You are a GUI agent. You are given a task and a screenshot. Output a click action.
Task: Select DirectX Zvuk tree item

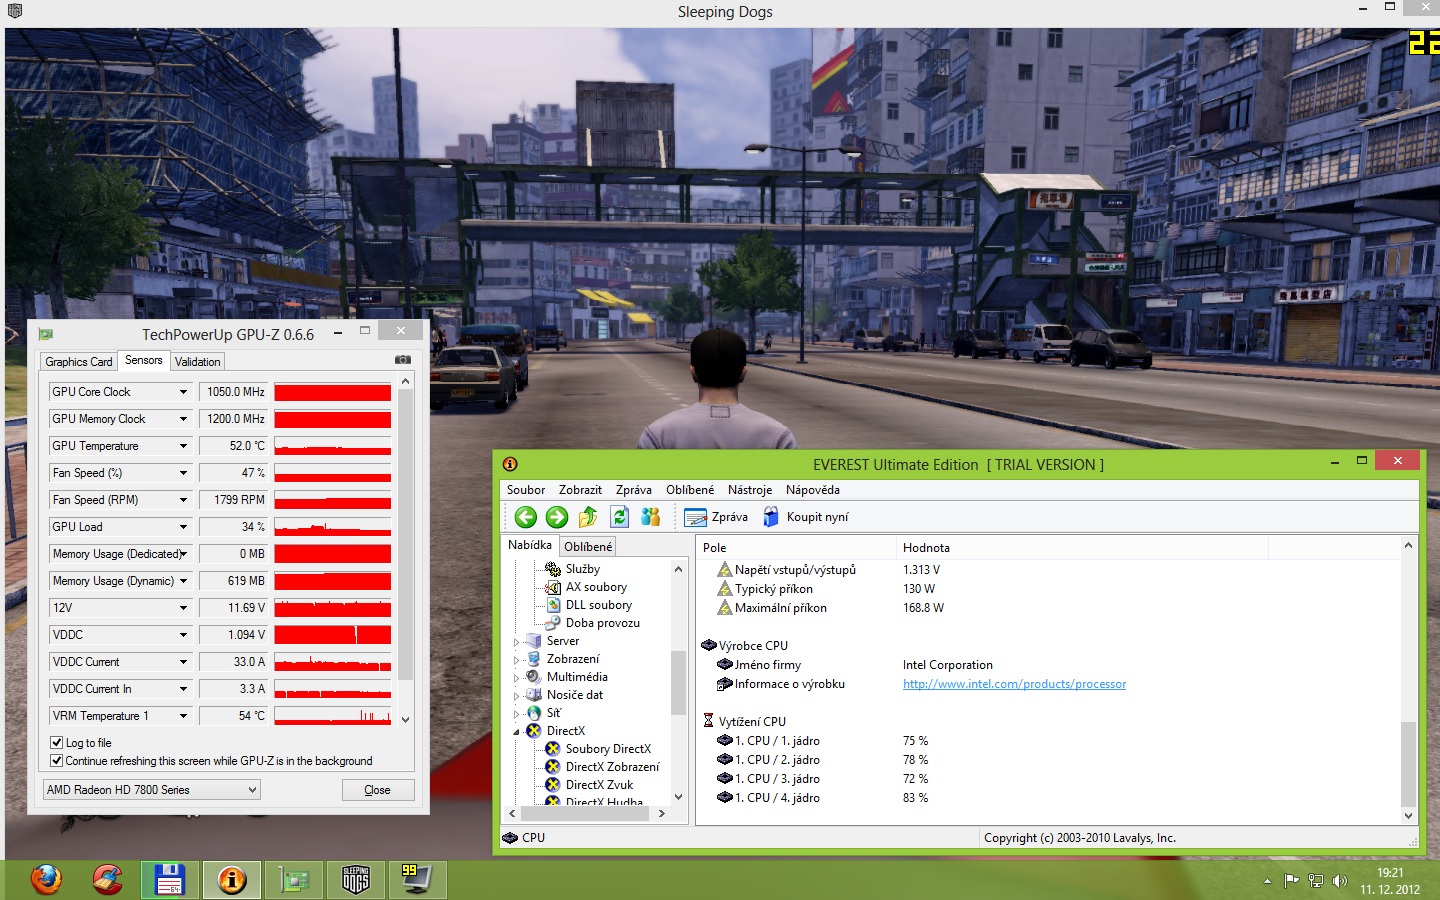599,785
